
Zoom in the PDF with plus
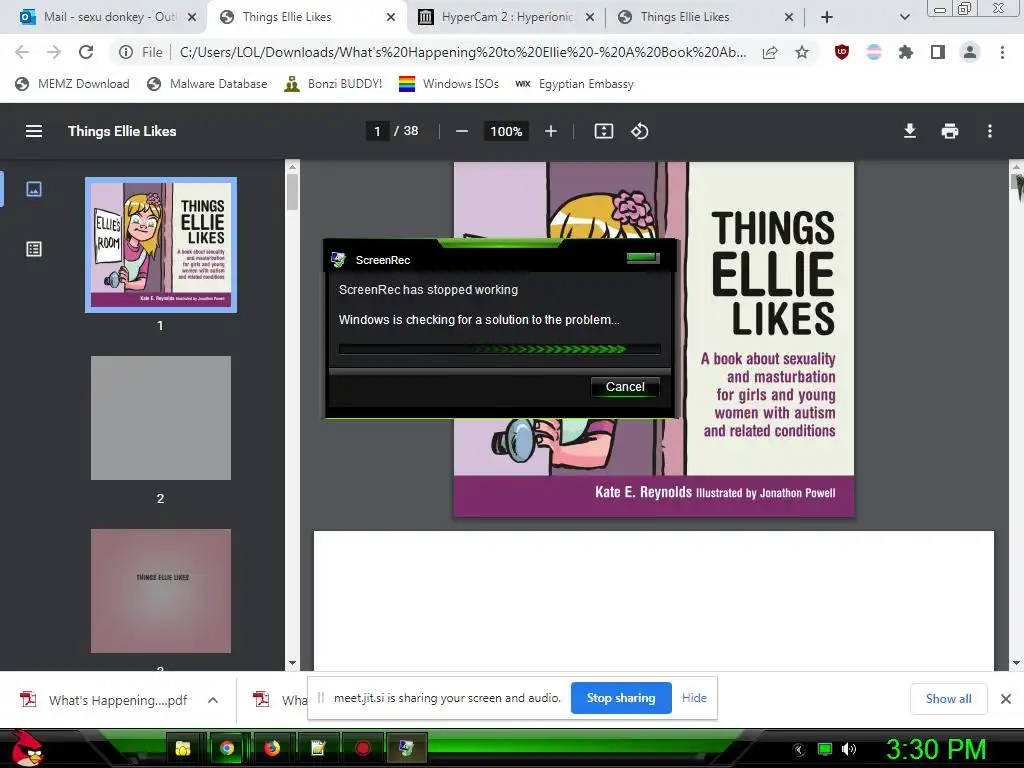551,131
